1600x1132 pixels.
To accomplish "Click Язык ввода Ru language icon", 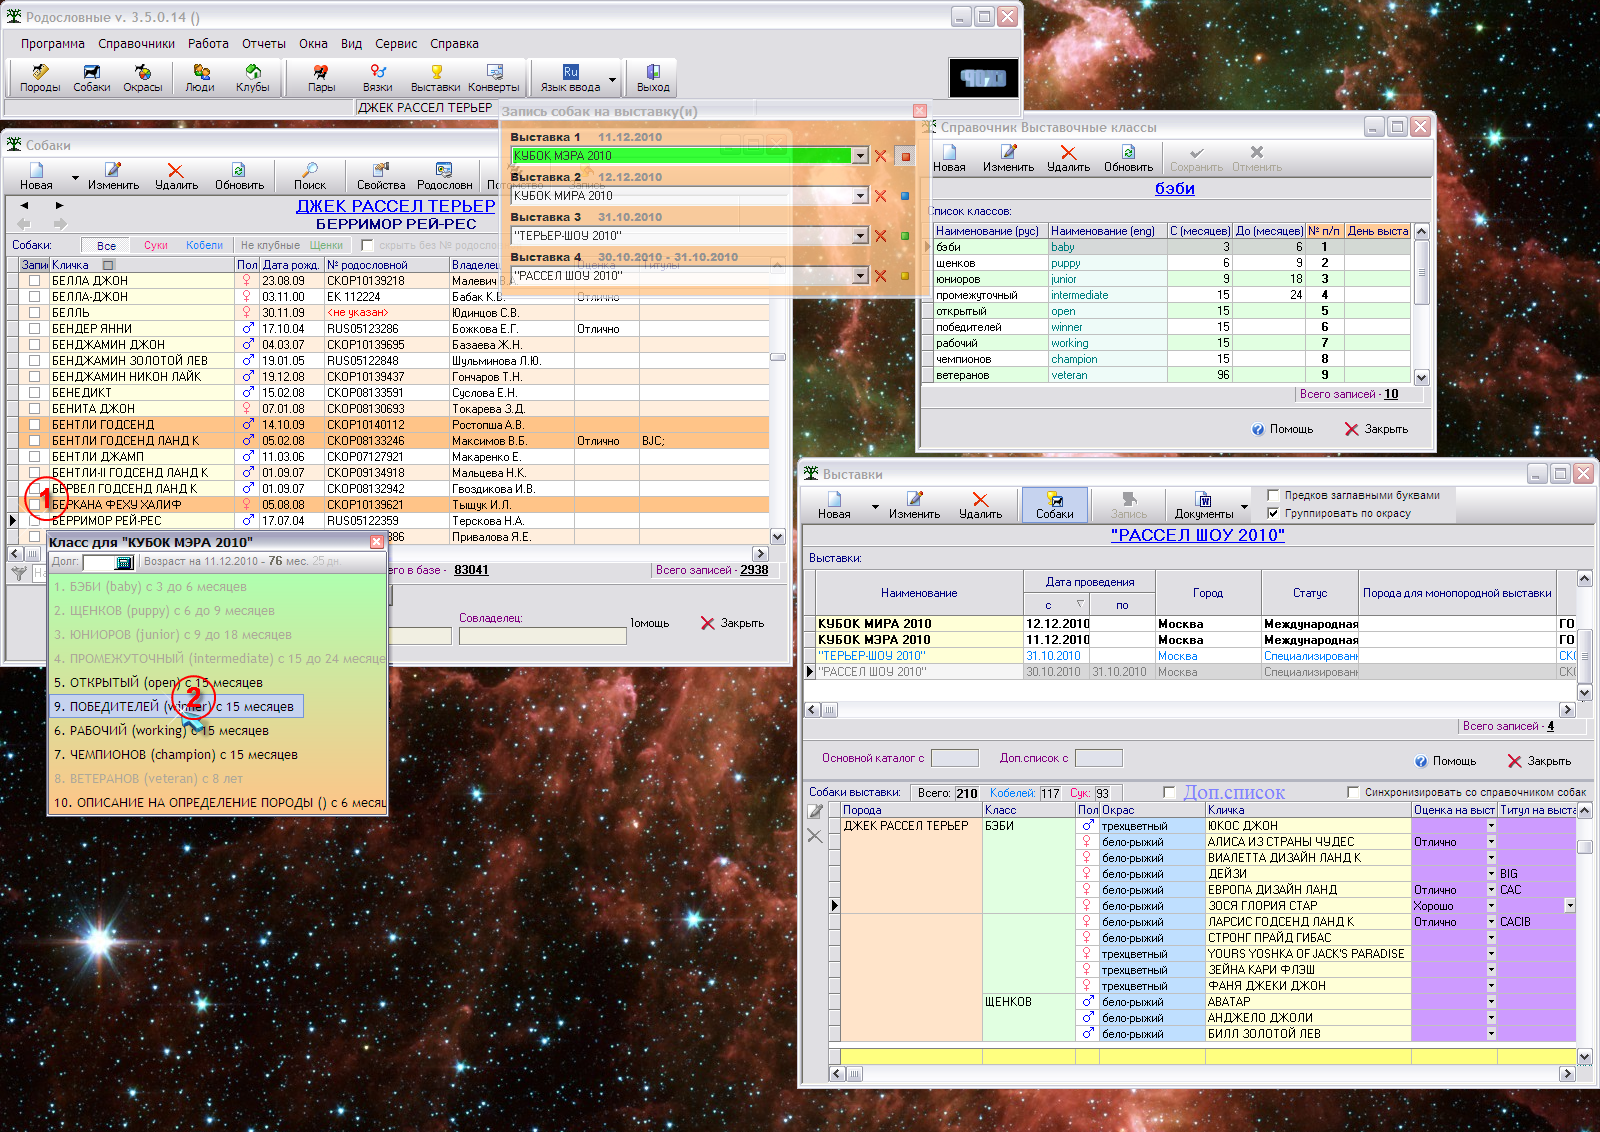I will pos(570,78).
